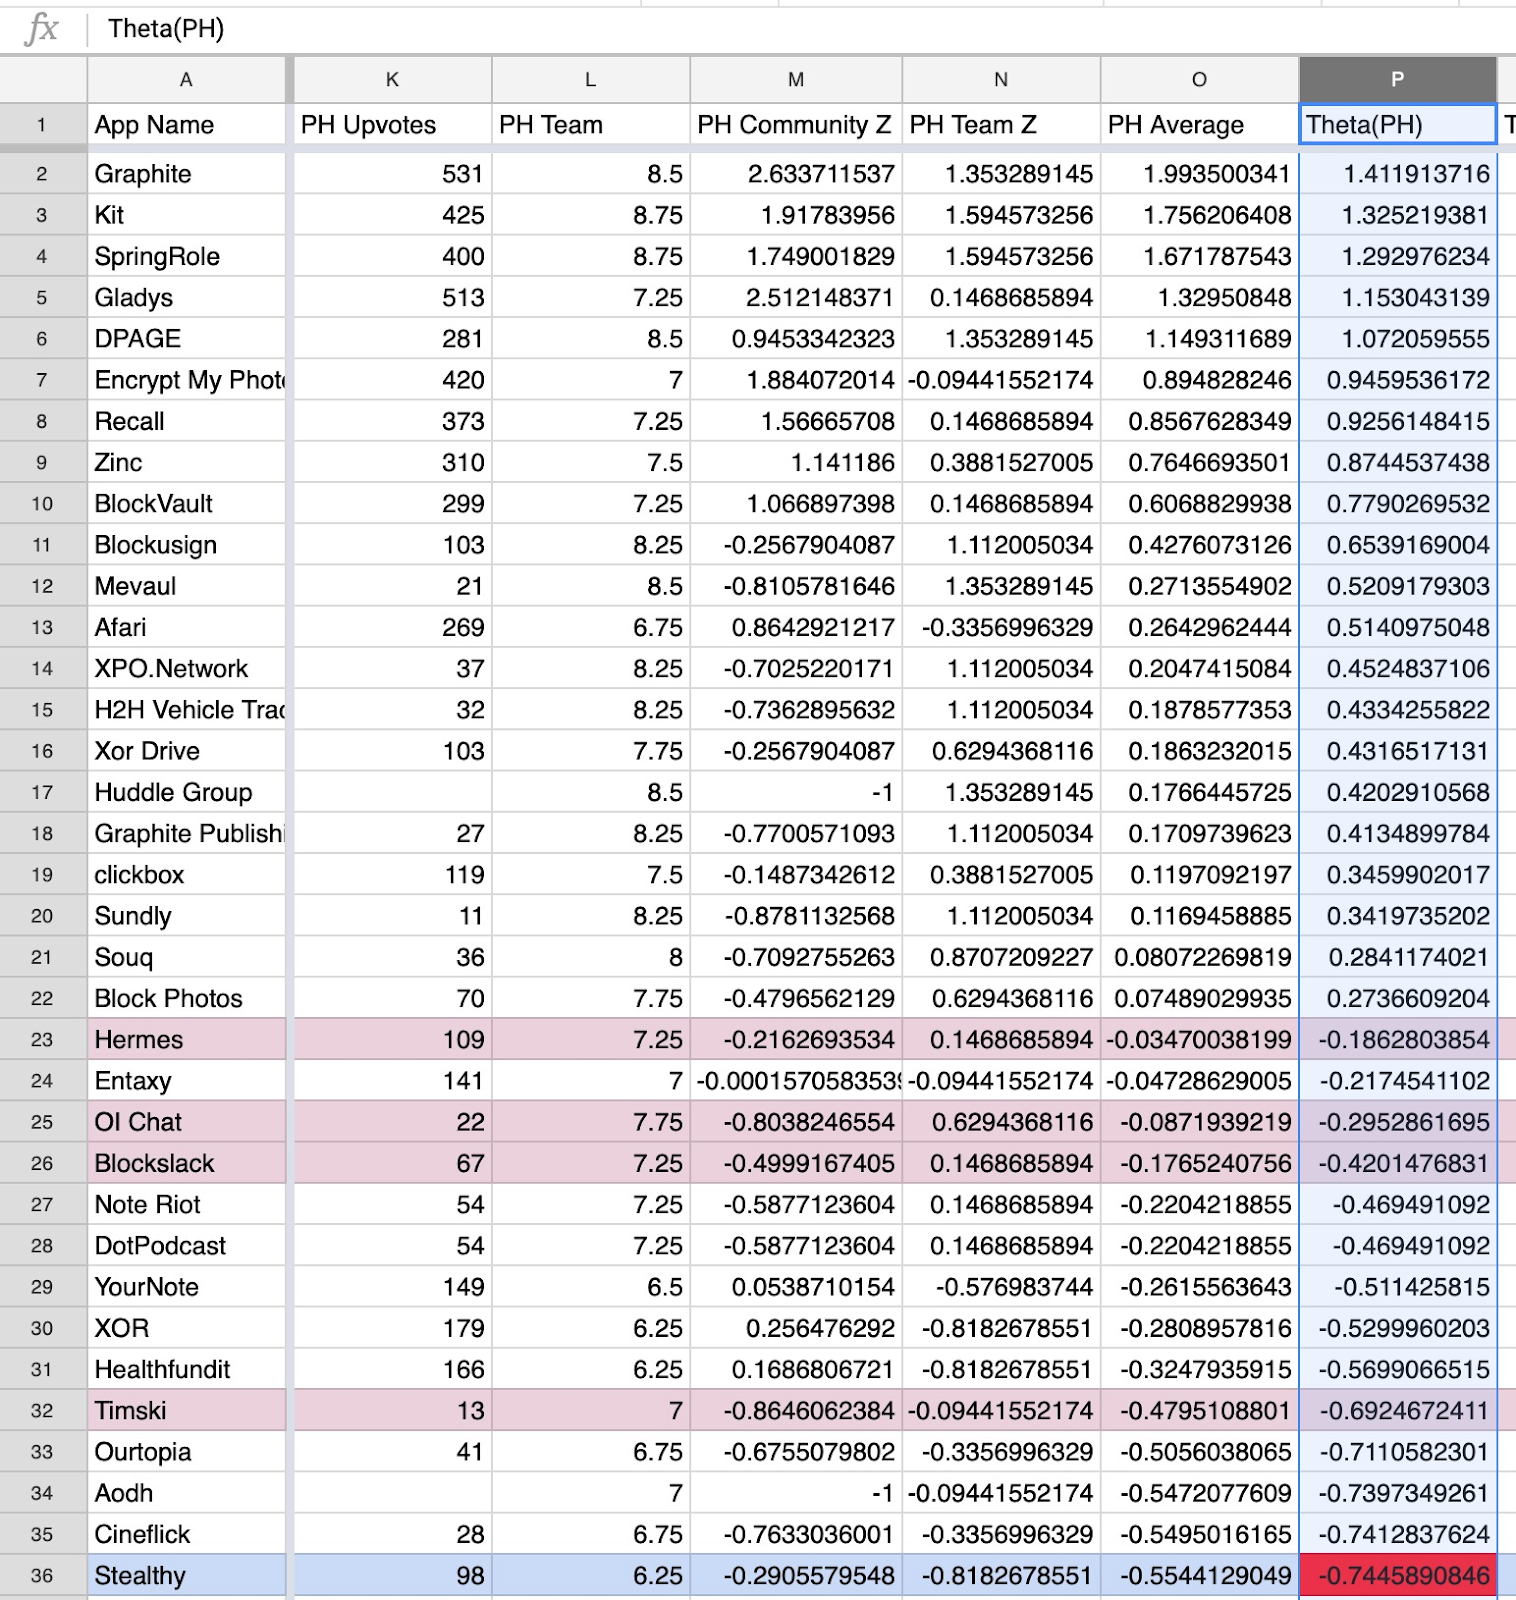Select the Zinc cell
This screenshot has height=1600, width=1516.
[x=187, y=462]
